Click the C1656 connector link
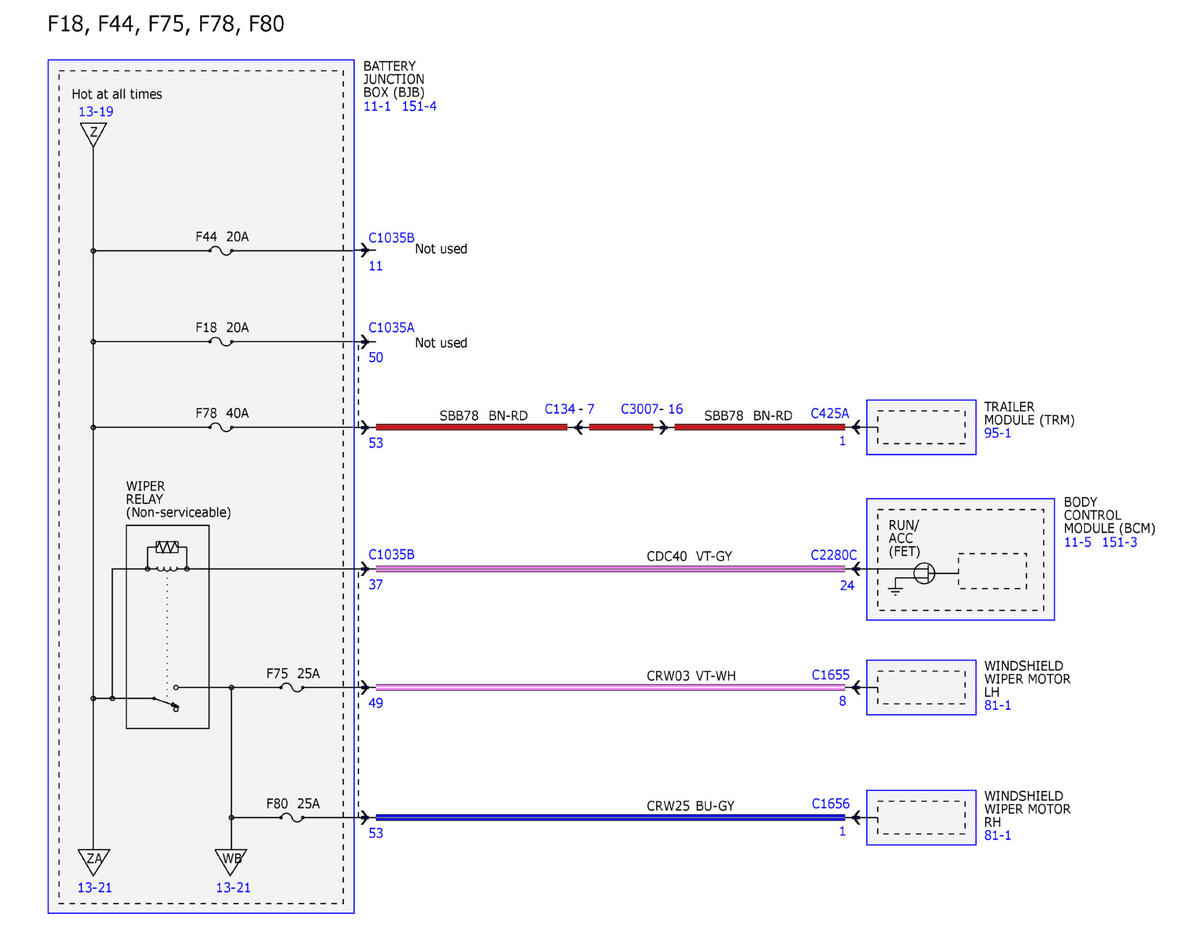This screenshot has width=1200, height=927. [830, 802]
